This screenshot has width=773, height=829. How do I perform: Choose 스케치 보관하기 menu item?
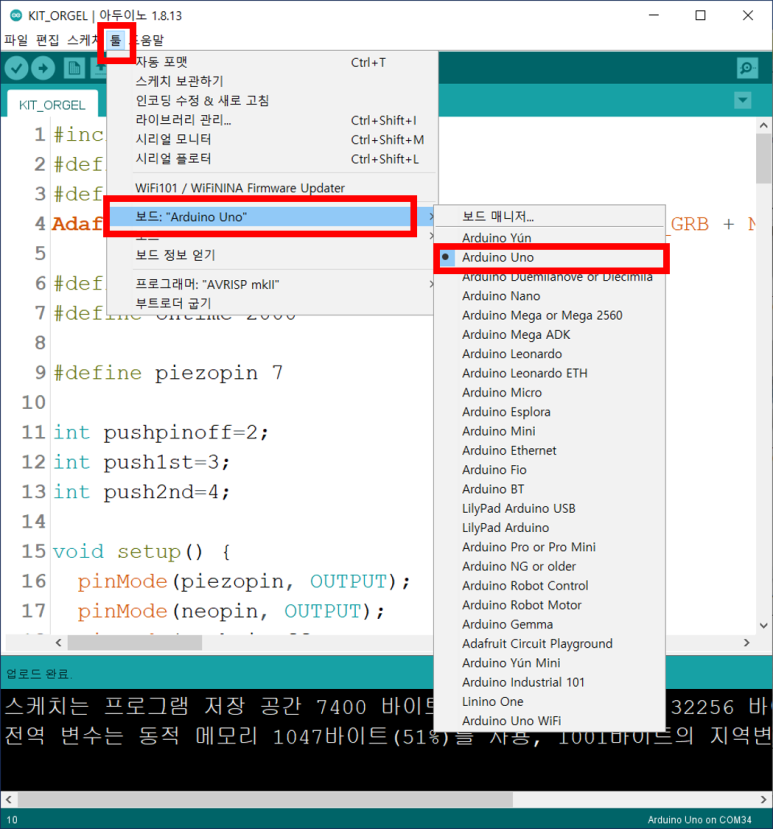pos(272,81)
